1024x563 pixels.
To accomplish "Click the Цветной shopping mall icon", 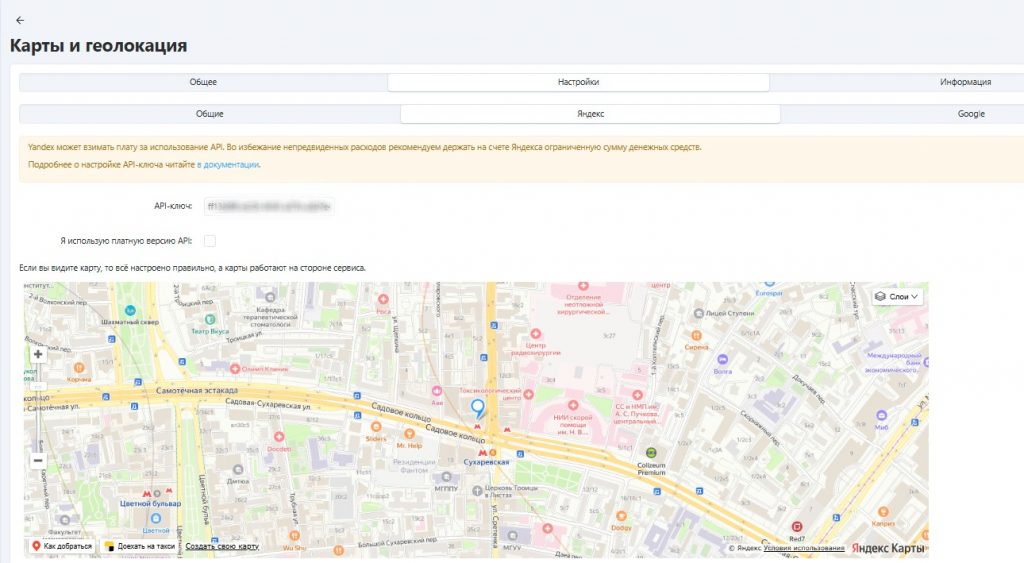I will pos(155,519).
